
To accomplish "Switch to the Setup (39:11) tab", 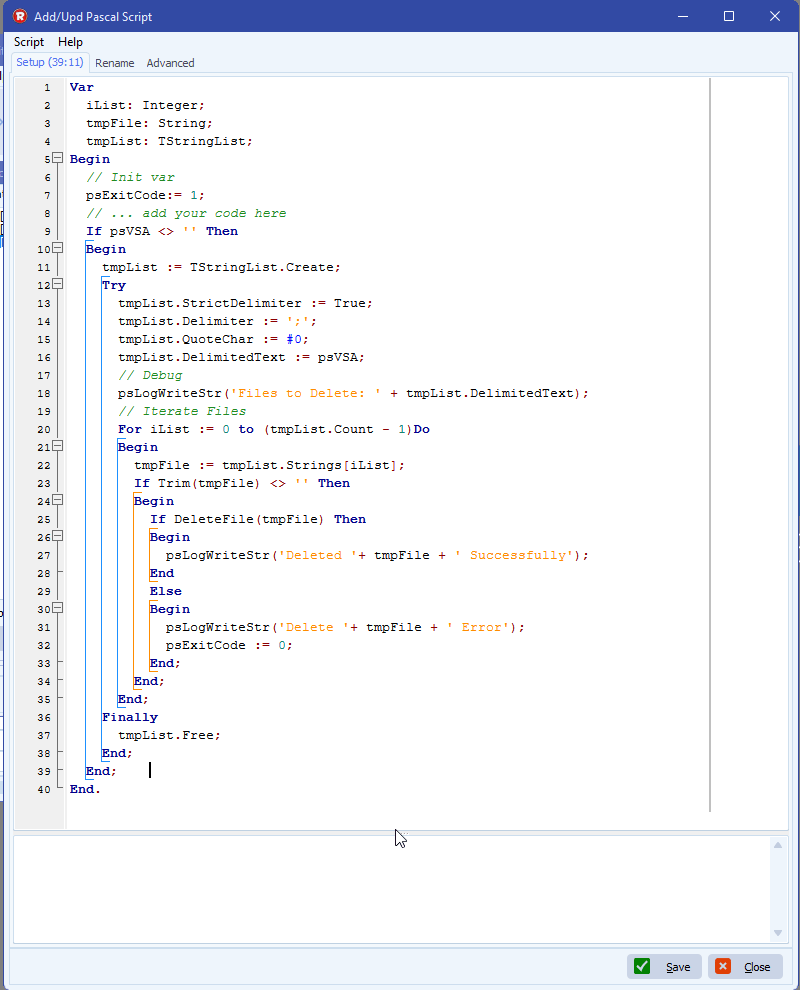I will 50,63.
